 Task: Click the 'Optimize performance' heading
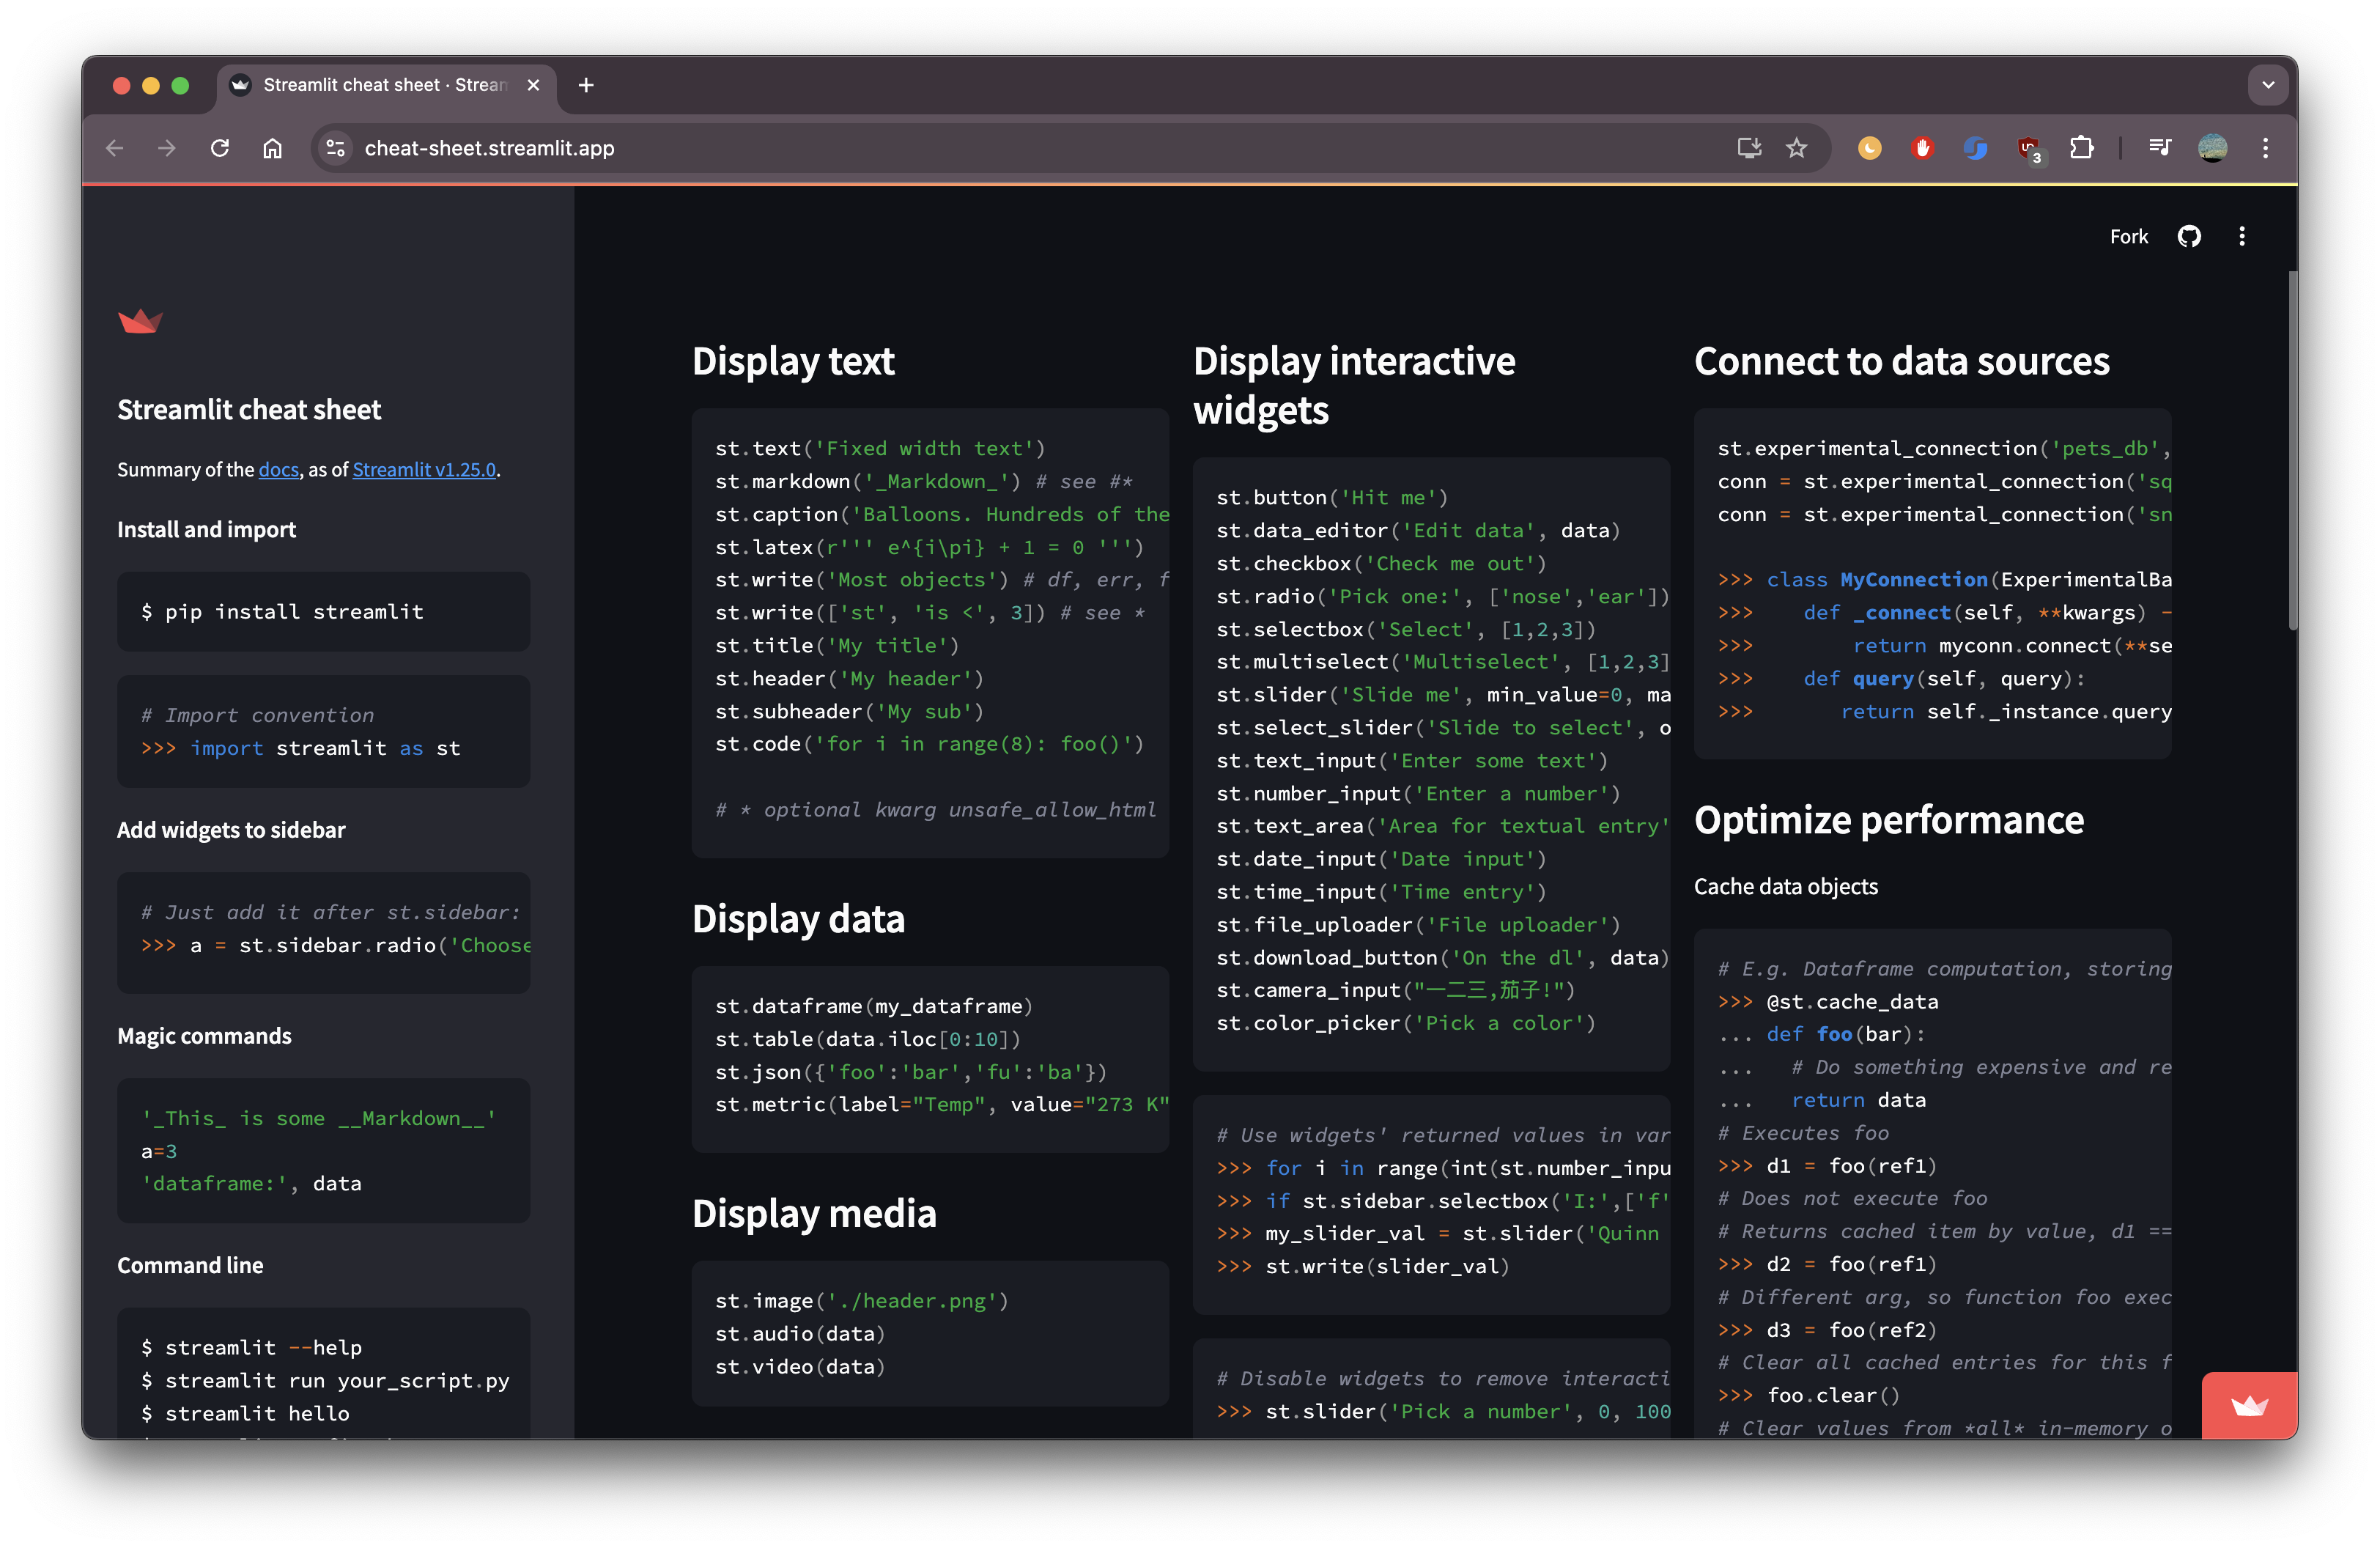pyautogui.click(x=1889, y=820)
